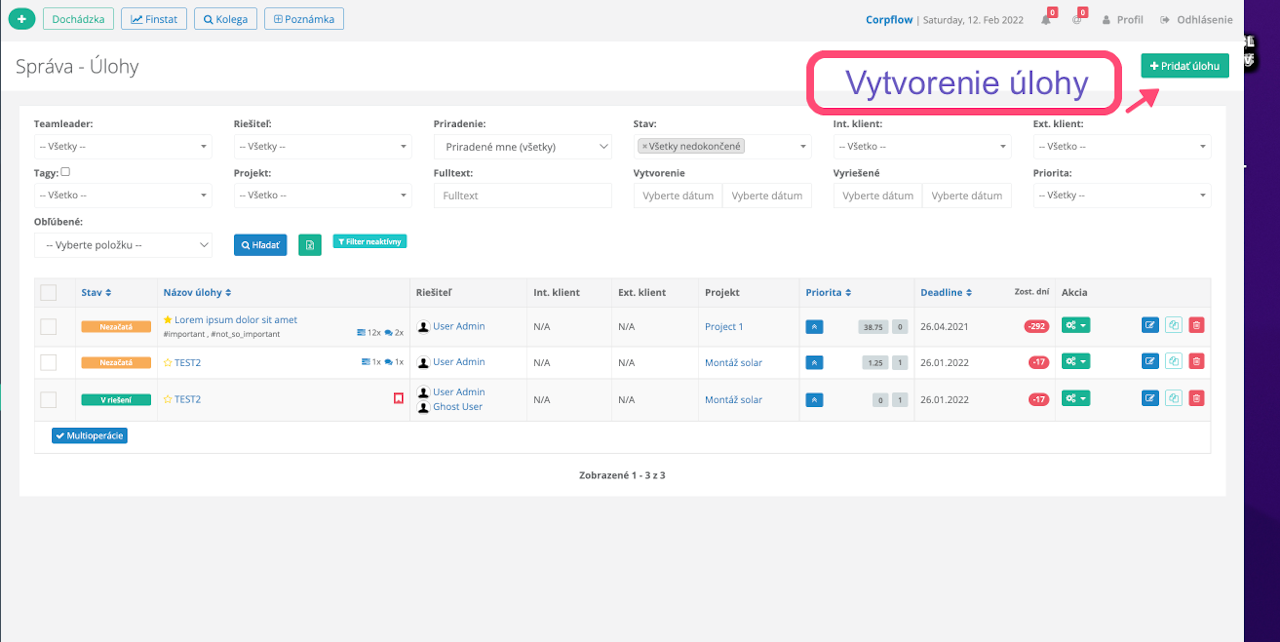Tick the select-all checkbox in table header

tap(48, 292)
